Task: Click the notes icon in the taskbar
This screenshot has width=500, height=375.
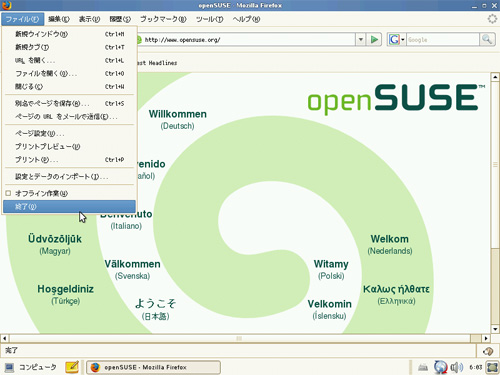Action: (x=72, y=367)
